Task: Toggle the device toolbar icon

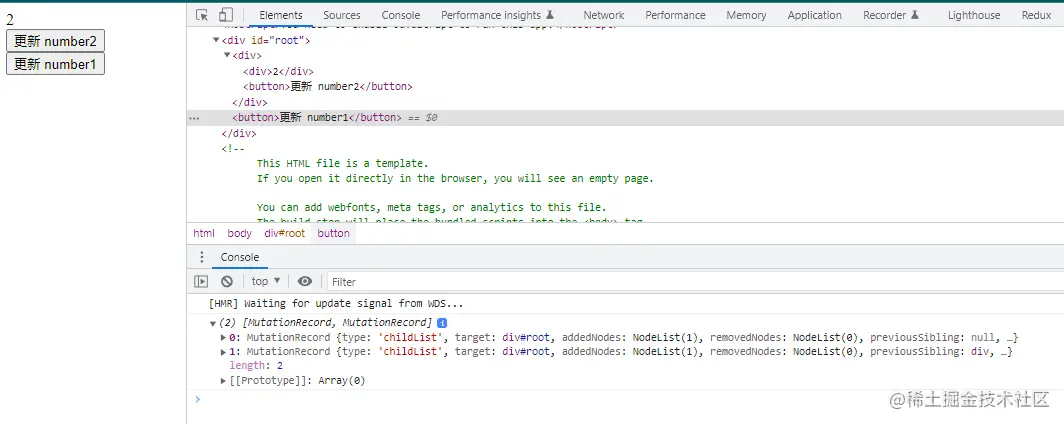Action: 225,15
